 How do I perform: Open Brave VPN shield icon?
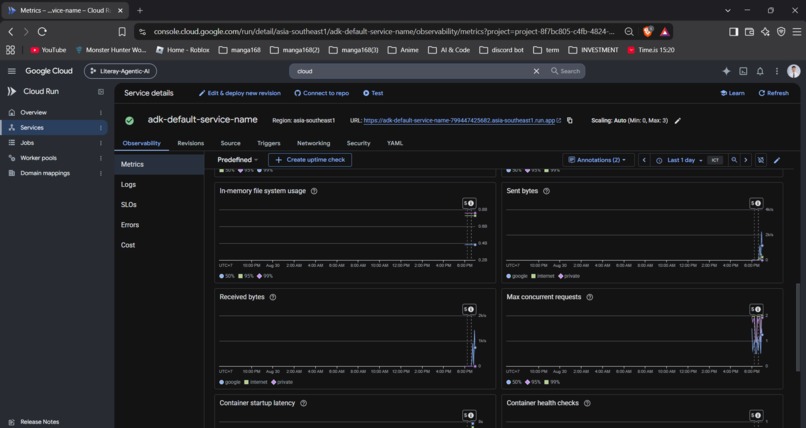click(x=781, y=32)
